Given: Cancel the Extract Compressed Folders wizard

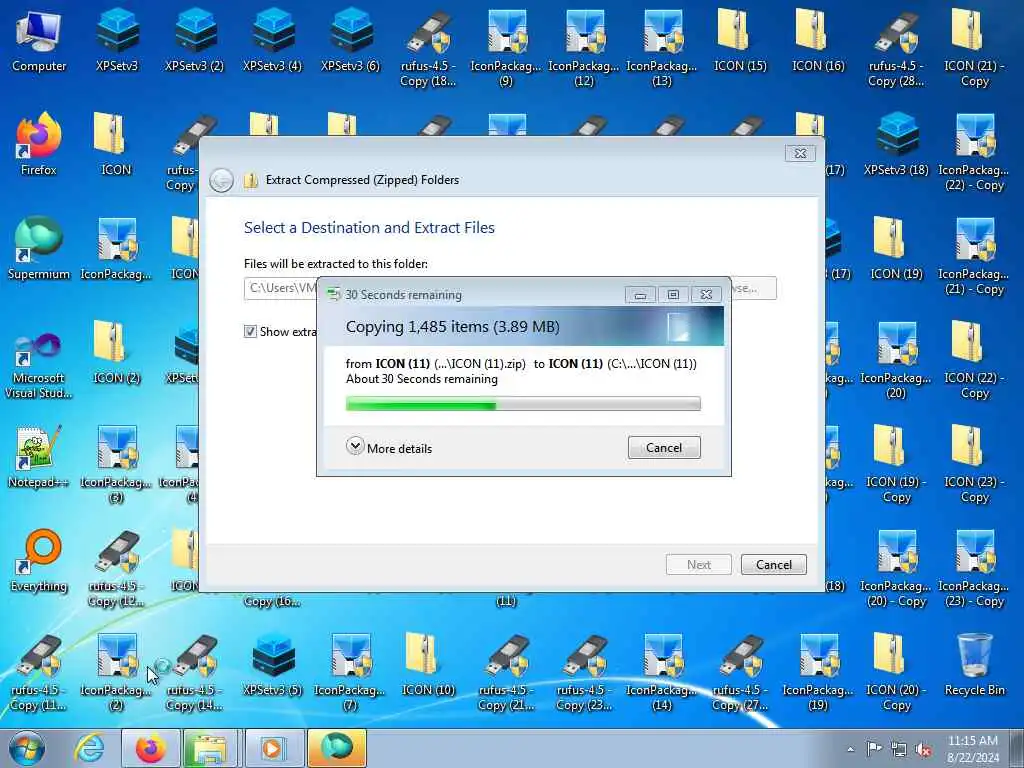Looking at the screenshot, I should click(x=774, y=564).
